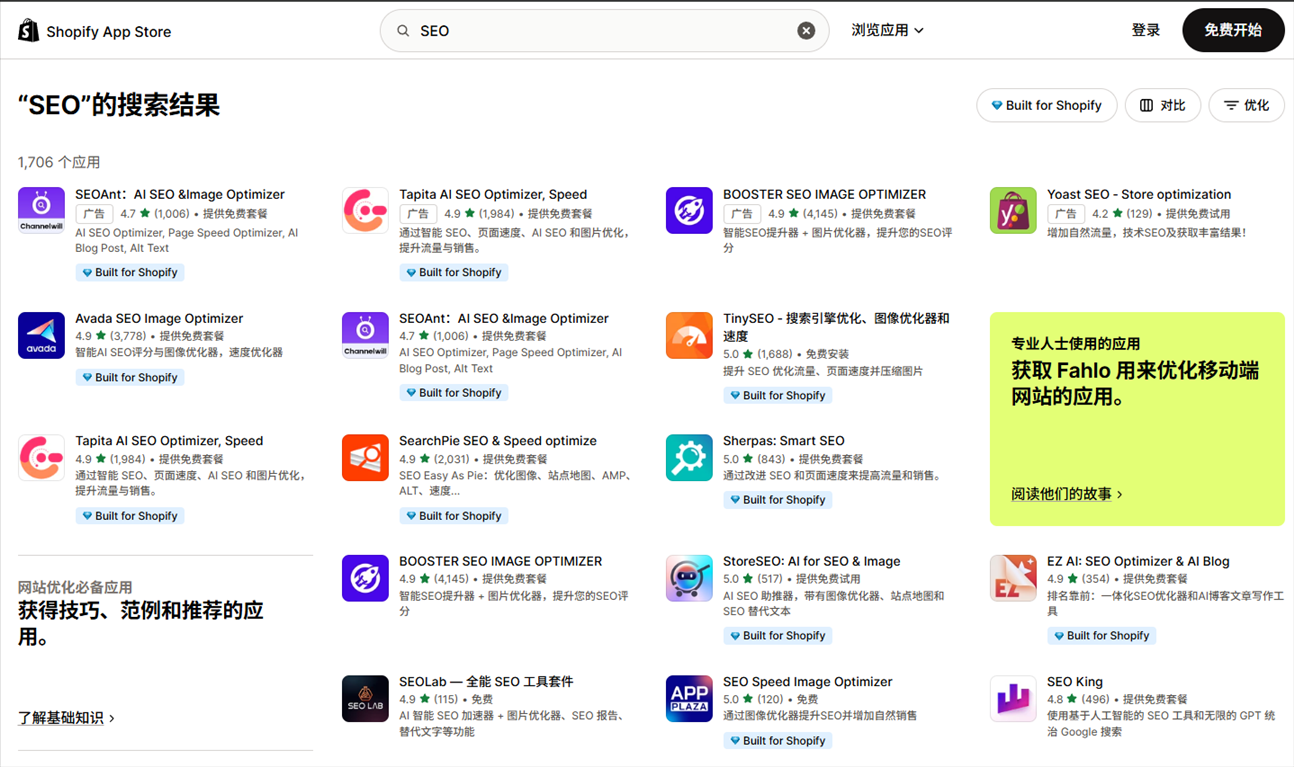Click Built for Shopify badge under TinySEO

click(777, 395)
